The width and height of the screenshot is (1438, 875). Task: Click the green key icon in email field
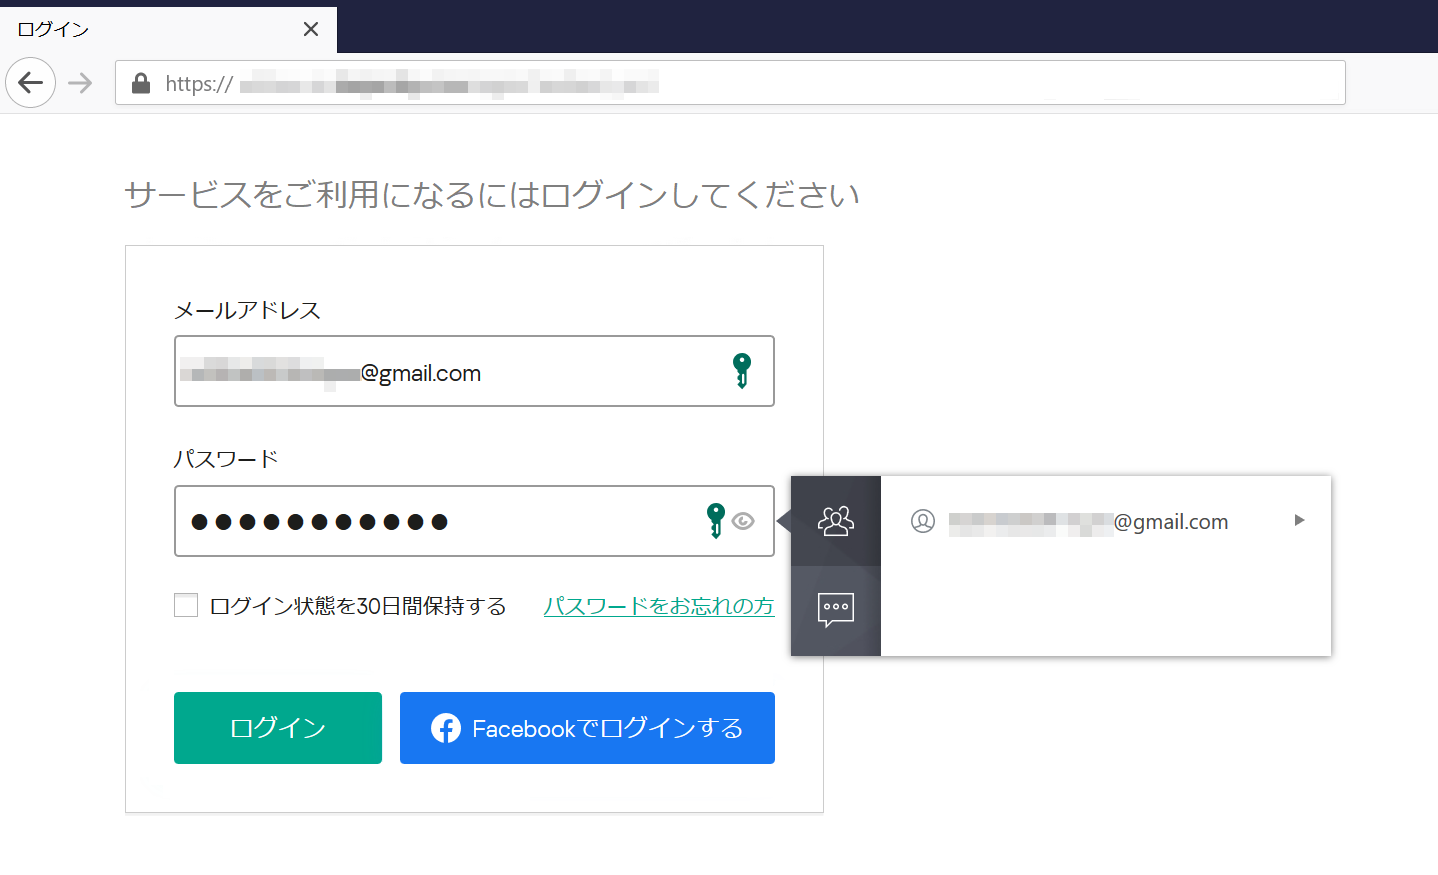click(741, 371)
